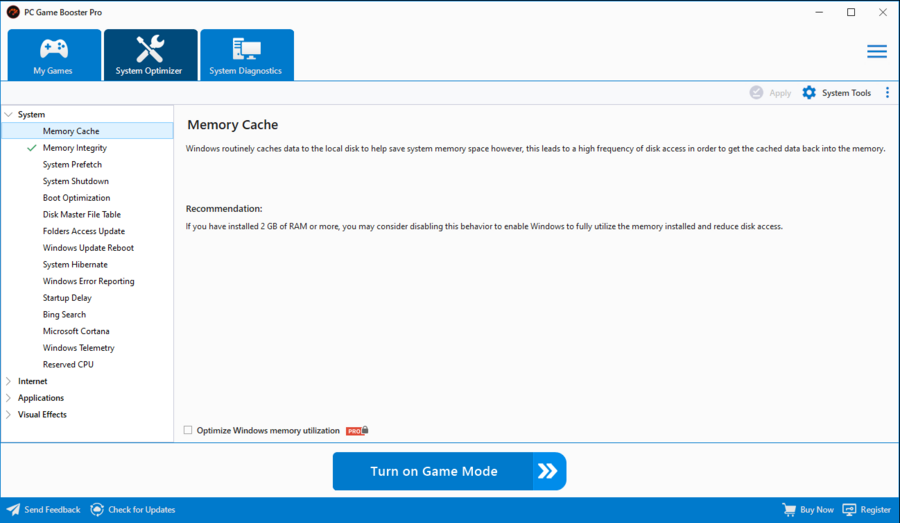Turn on Game Mode
Screen dimensions: 900x523
pos(449,471)
